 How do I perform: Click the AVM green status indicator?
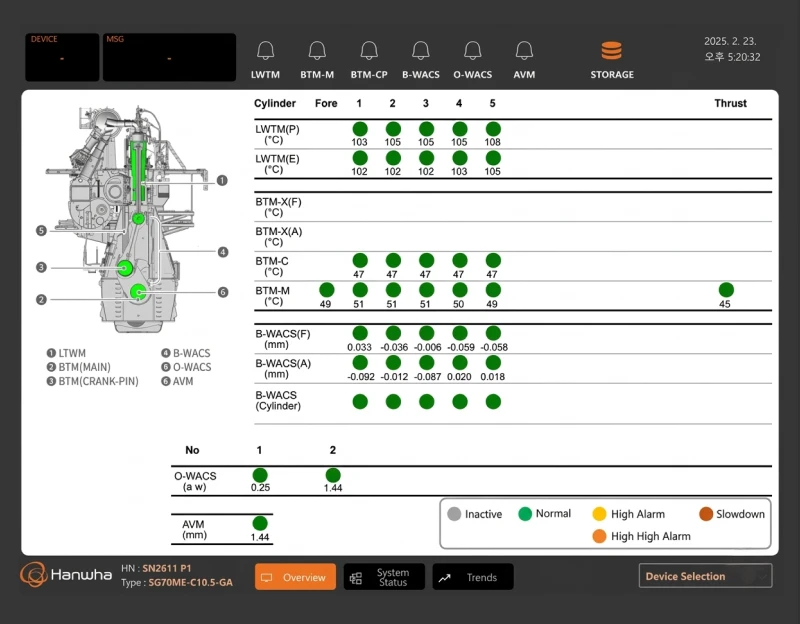tap(260, 523)
